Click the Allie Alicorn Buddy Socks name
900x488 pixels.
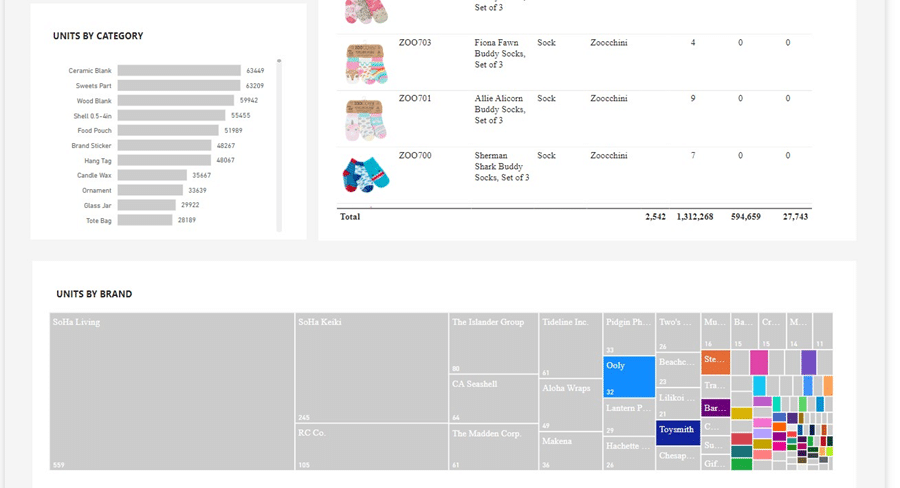point(500,109)
